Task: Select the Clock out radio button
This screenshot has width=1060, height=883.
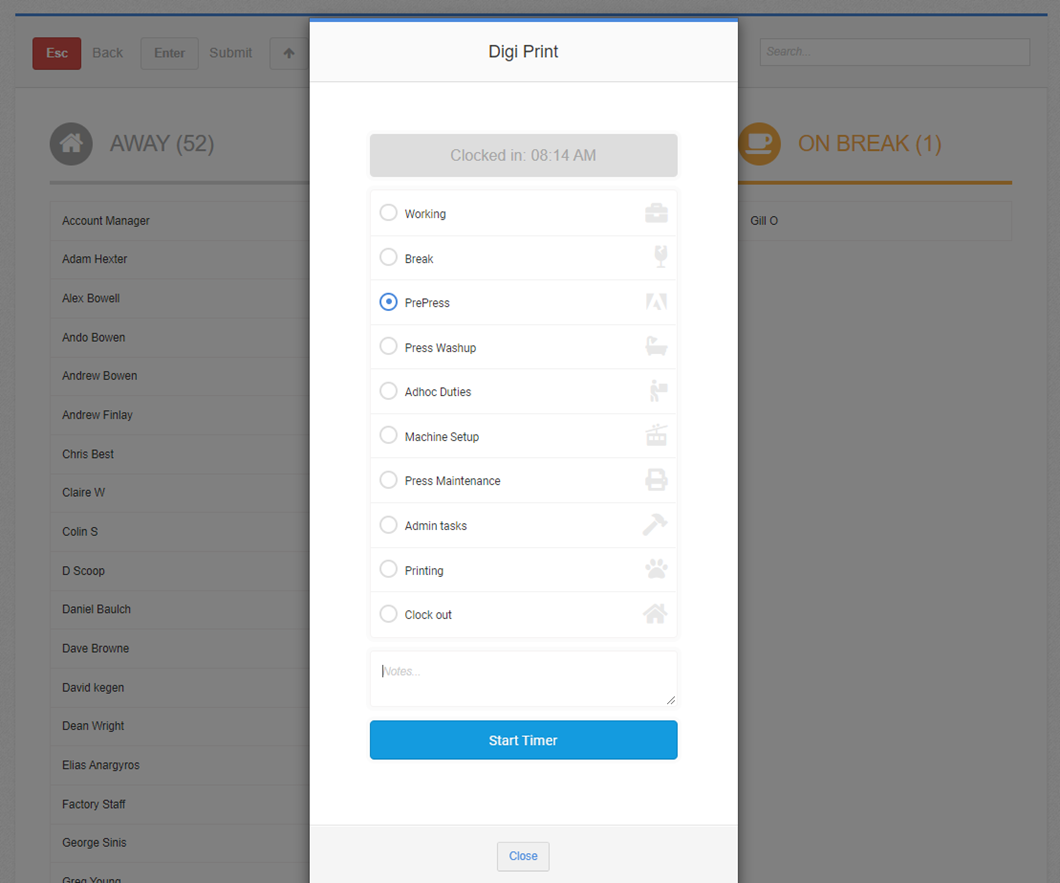Action: click(388, 613)
